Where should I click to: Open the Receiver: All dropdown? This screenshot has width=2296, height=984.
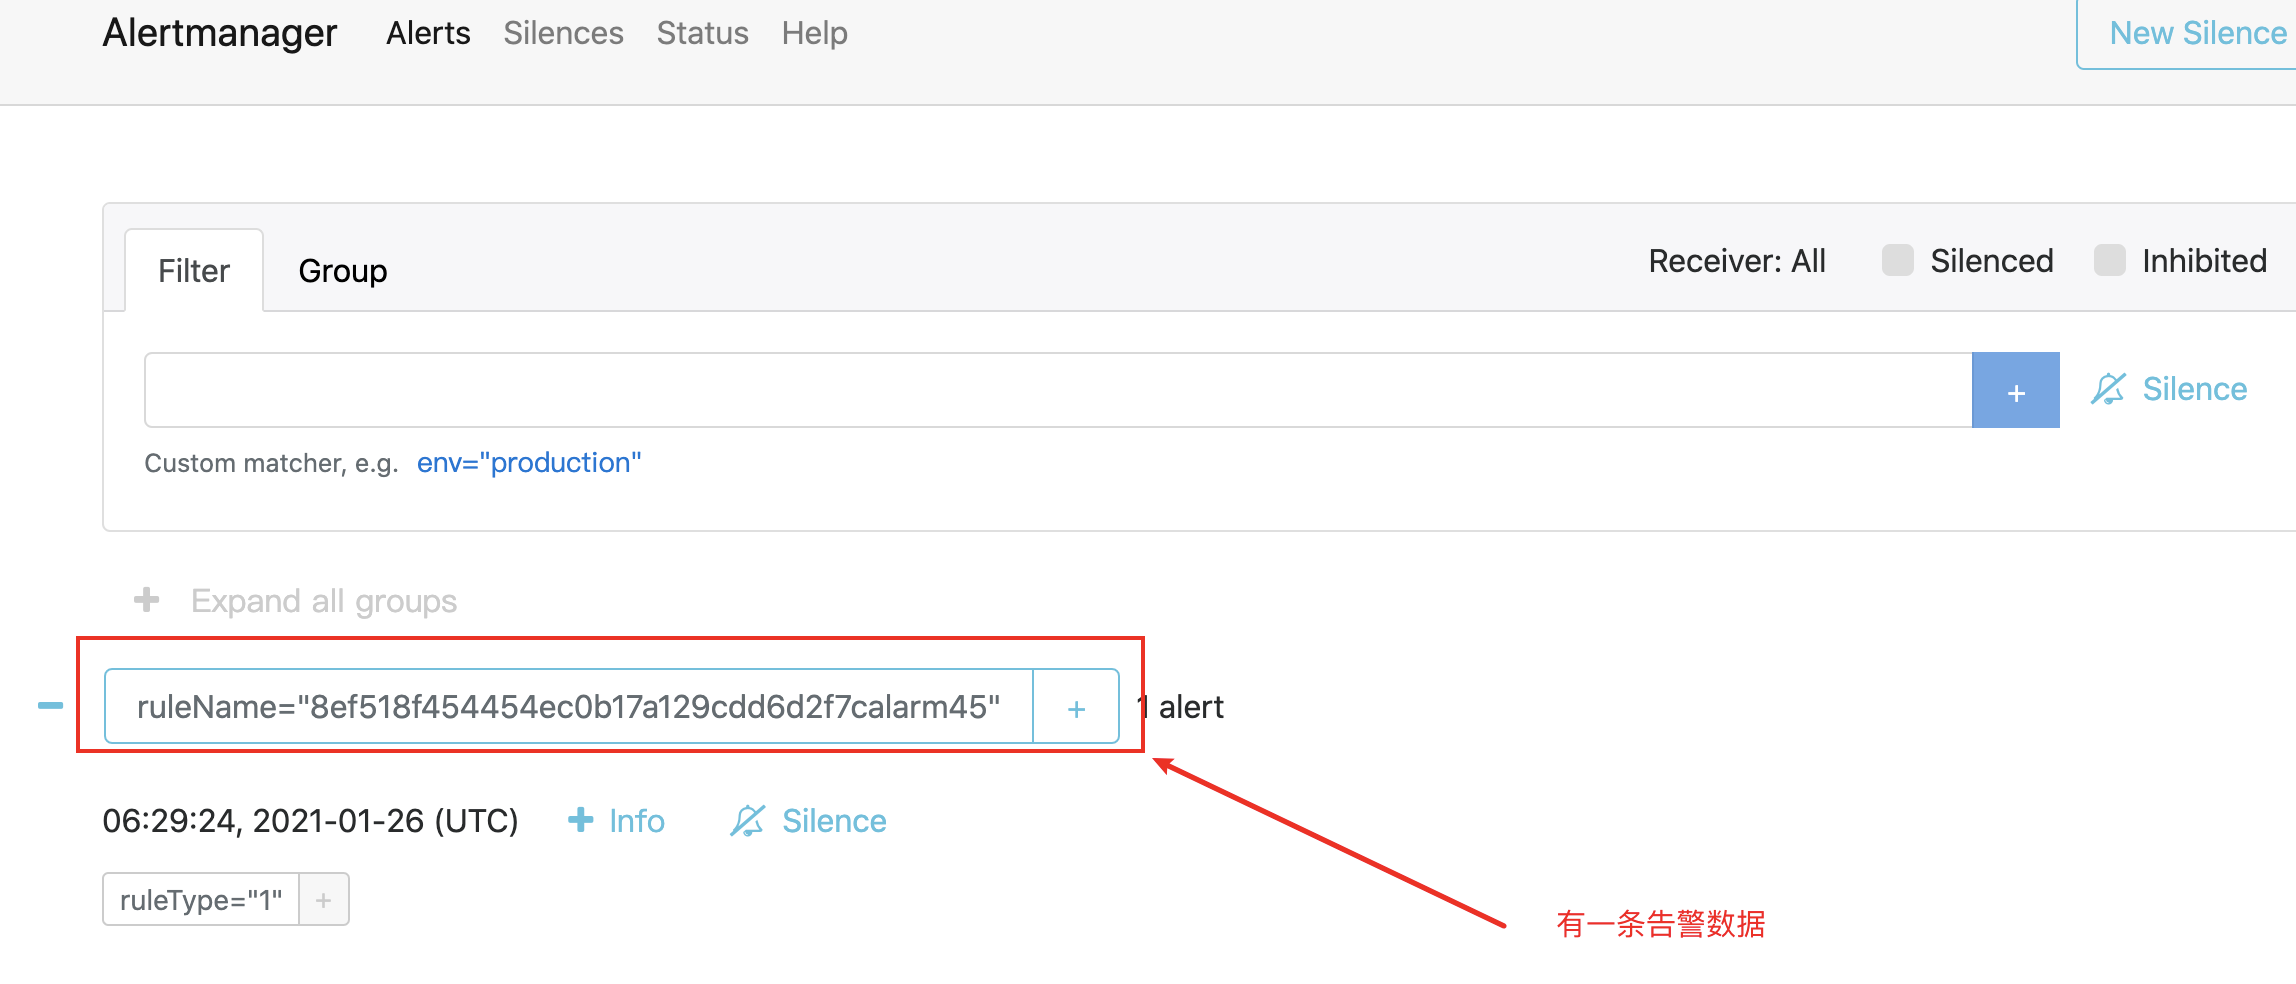click(1737, 261)
